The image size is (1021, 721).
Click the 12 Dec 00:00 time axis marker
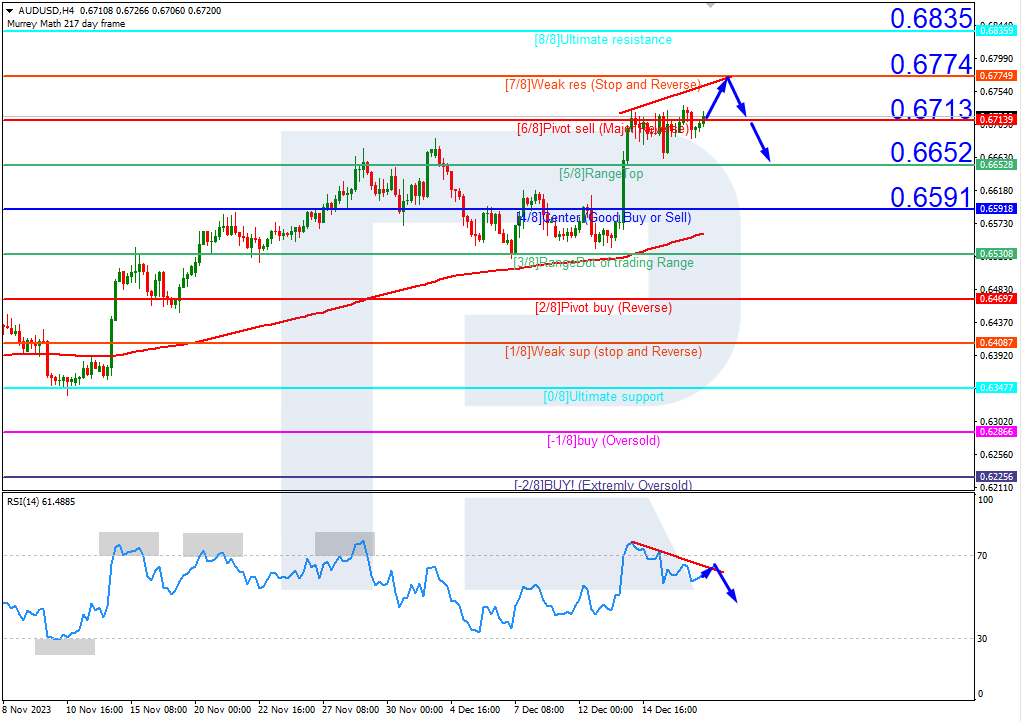click(606, 709)
